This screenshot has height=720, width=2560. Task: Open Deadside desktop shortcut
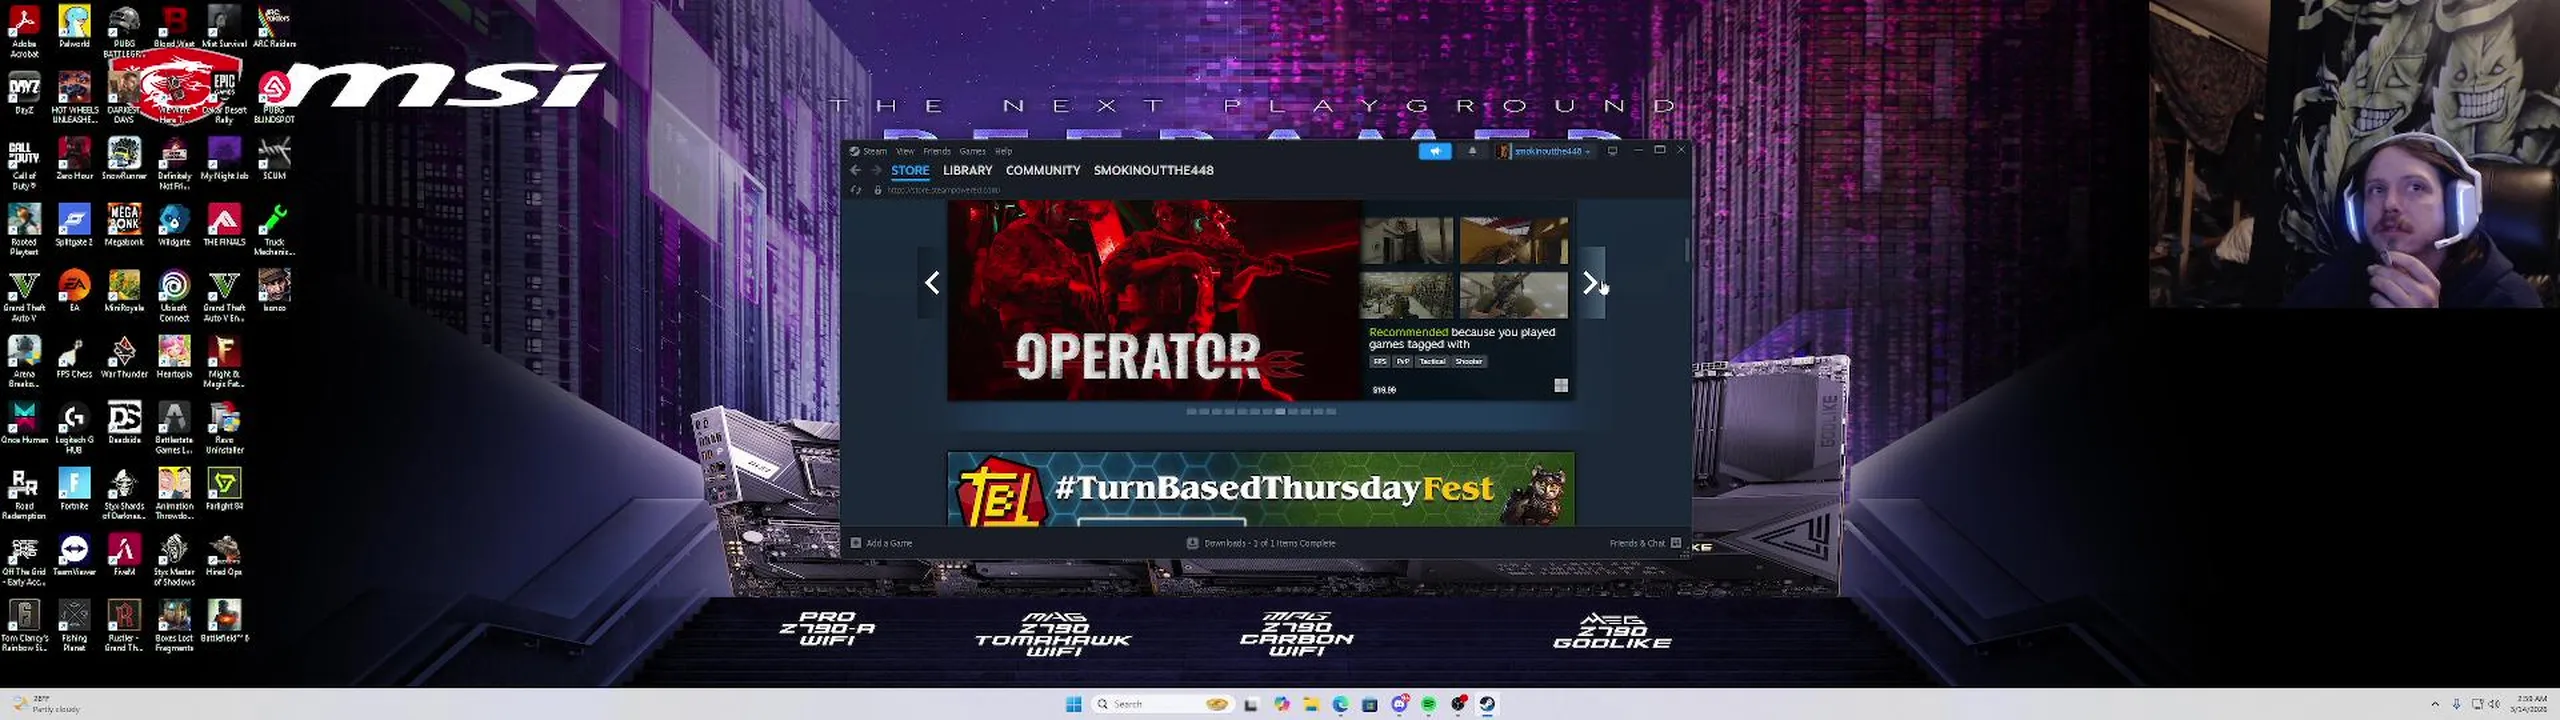pyautogui.click(x=124, y=424)
